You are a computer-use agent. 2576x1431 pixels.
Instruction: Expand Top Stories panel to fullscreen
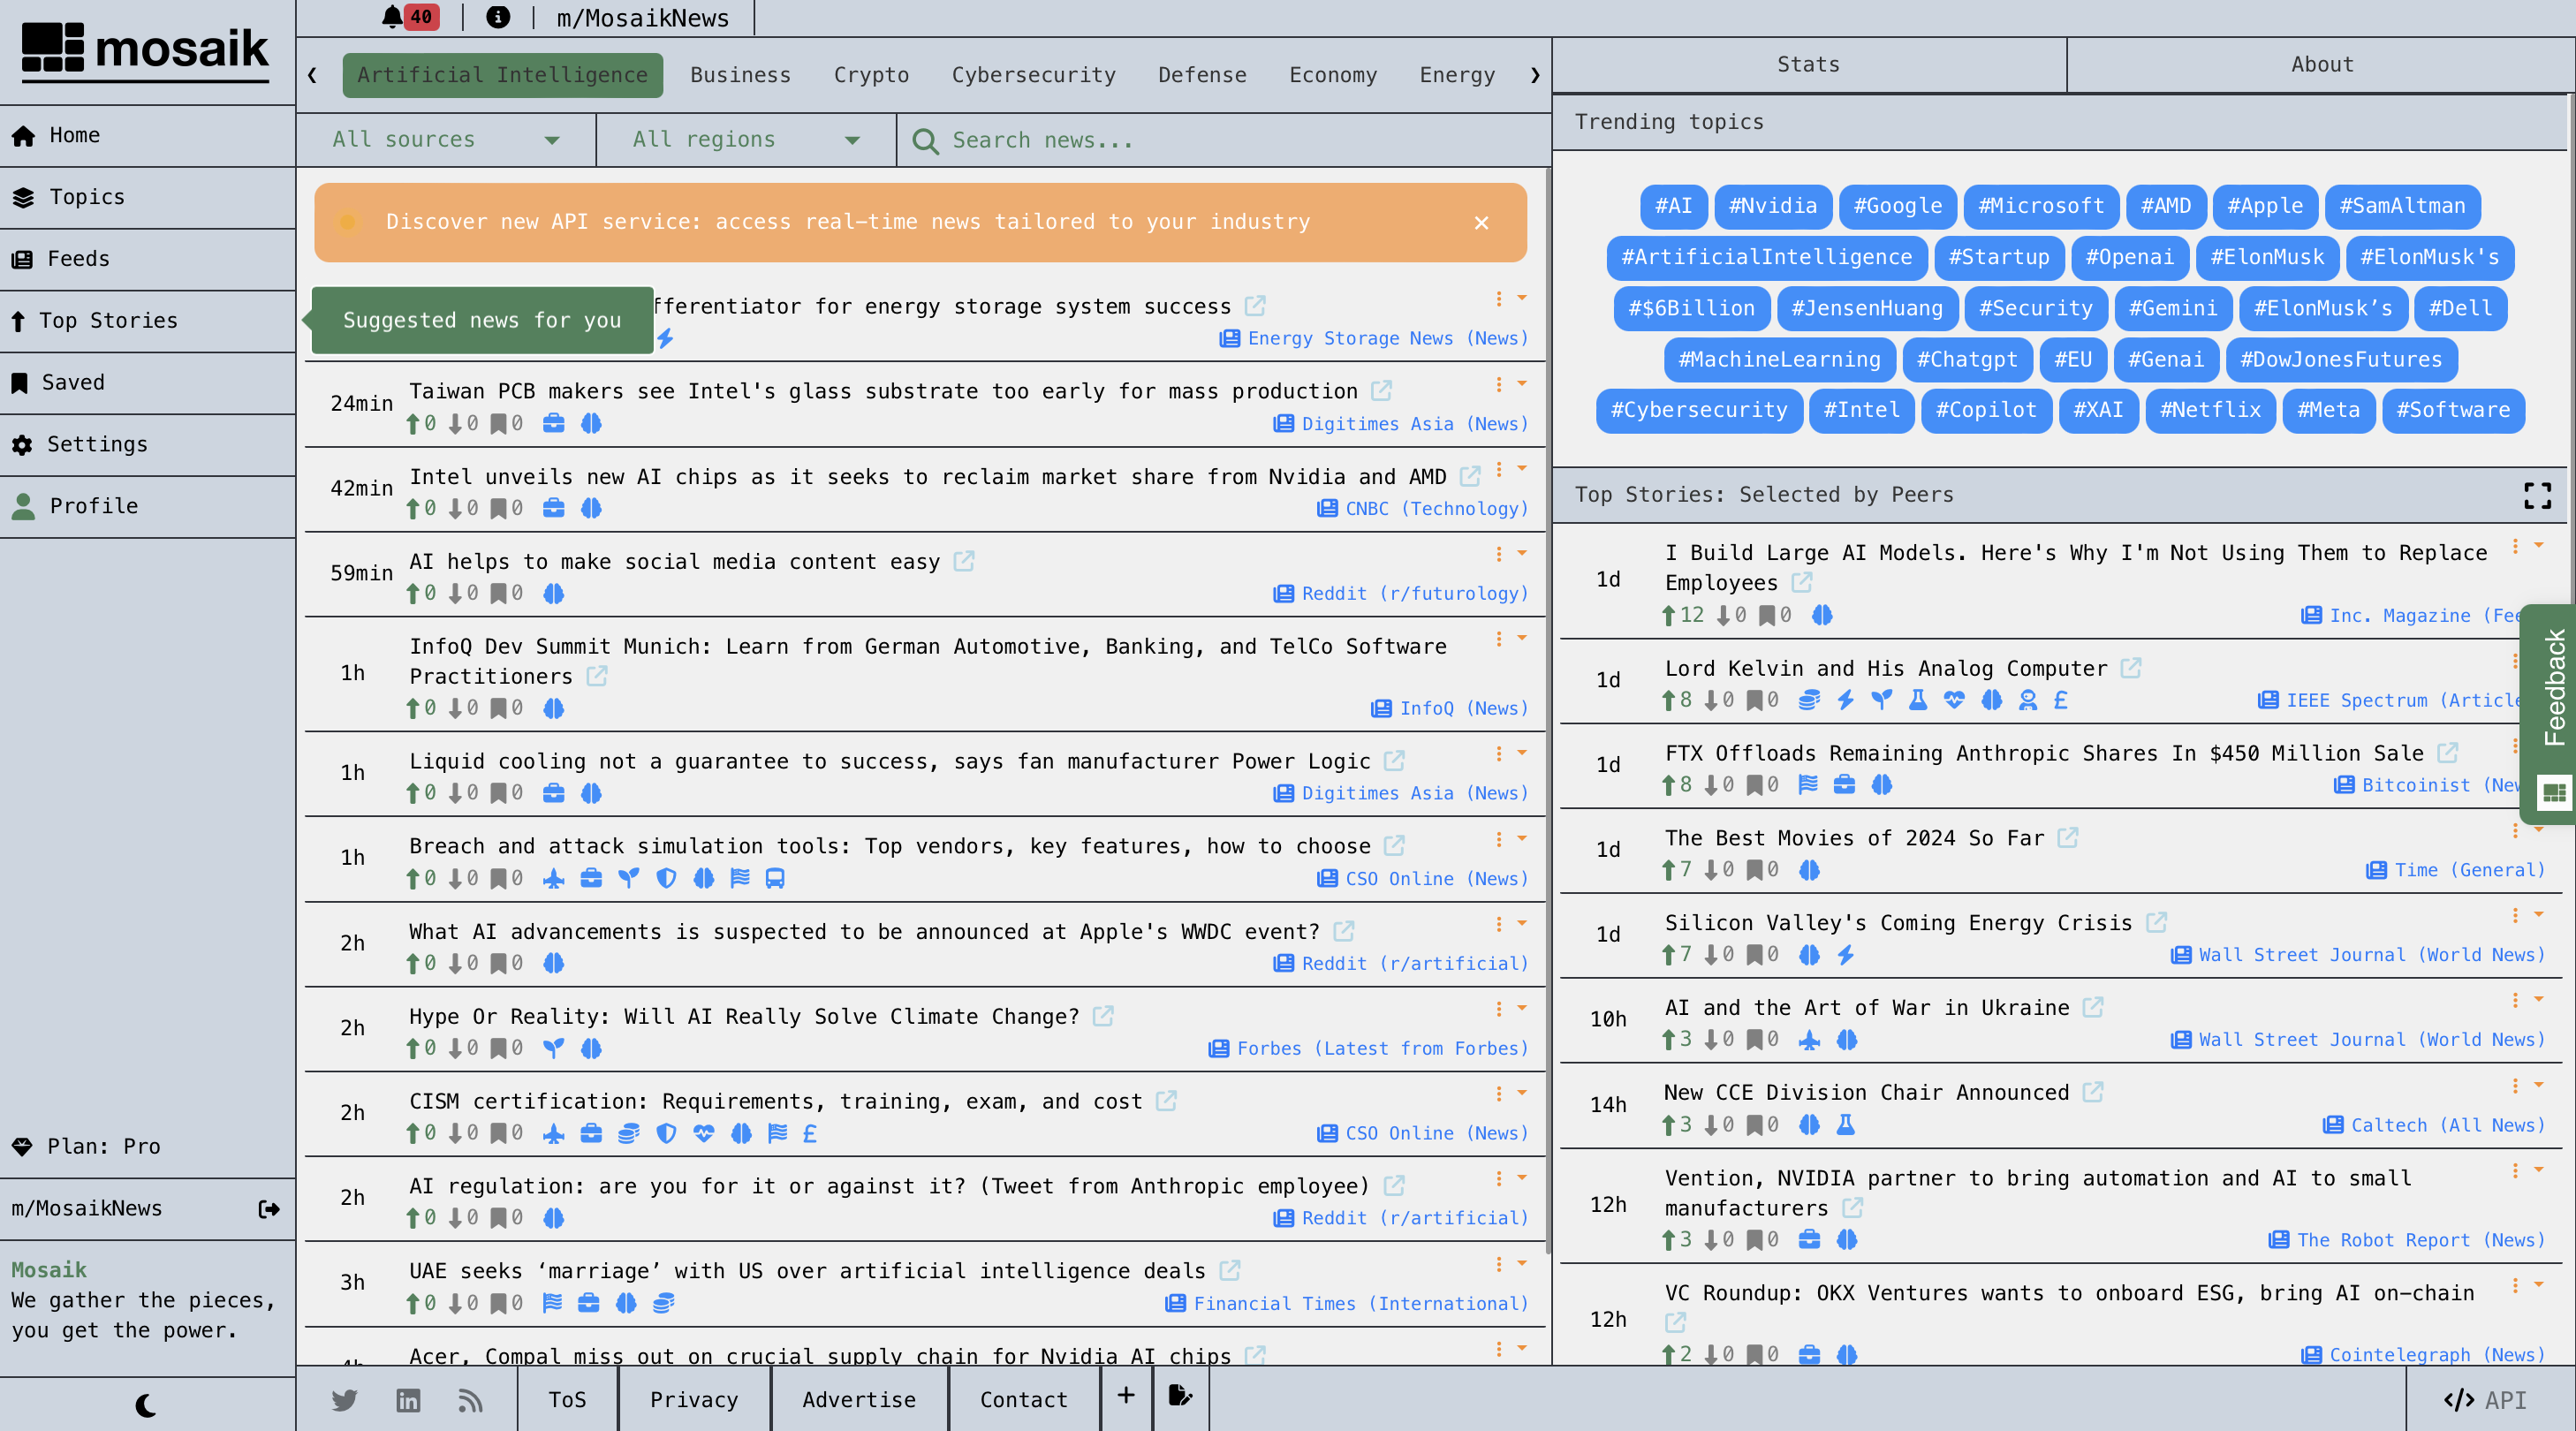2537,495
